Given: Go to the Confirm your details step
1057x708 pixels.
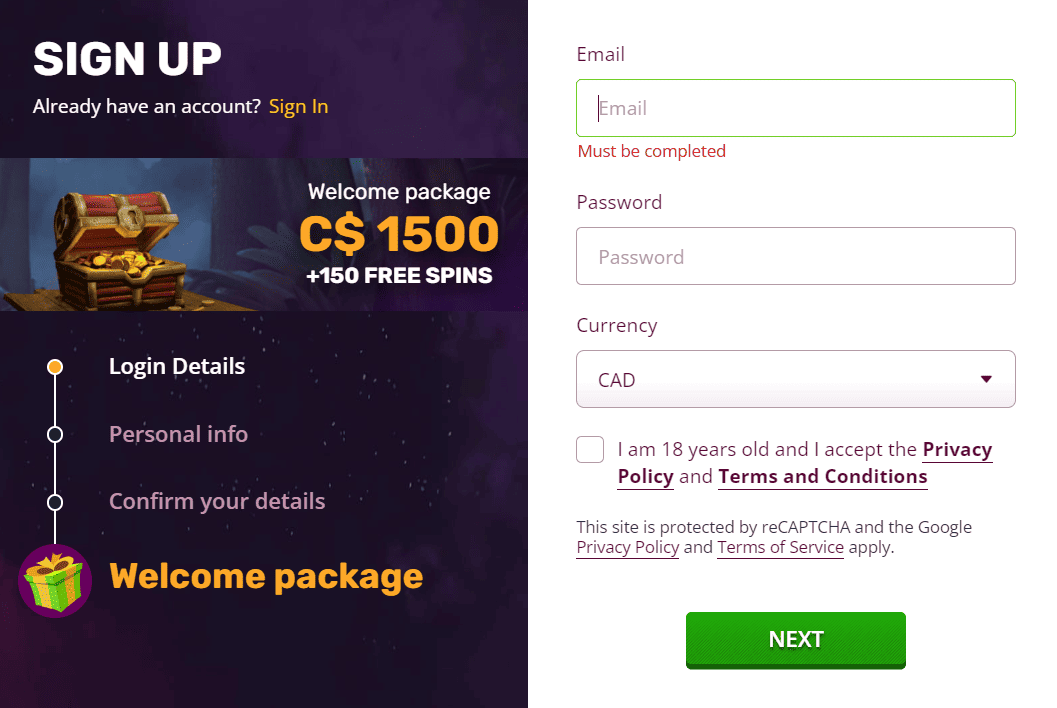Looking at the screenshot, I should point(217,502).
